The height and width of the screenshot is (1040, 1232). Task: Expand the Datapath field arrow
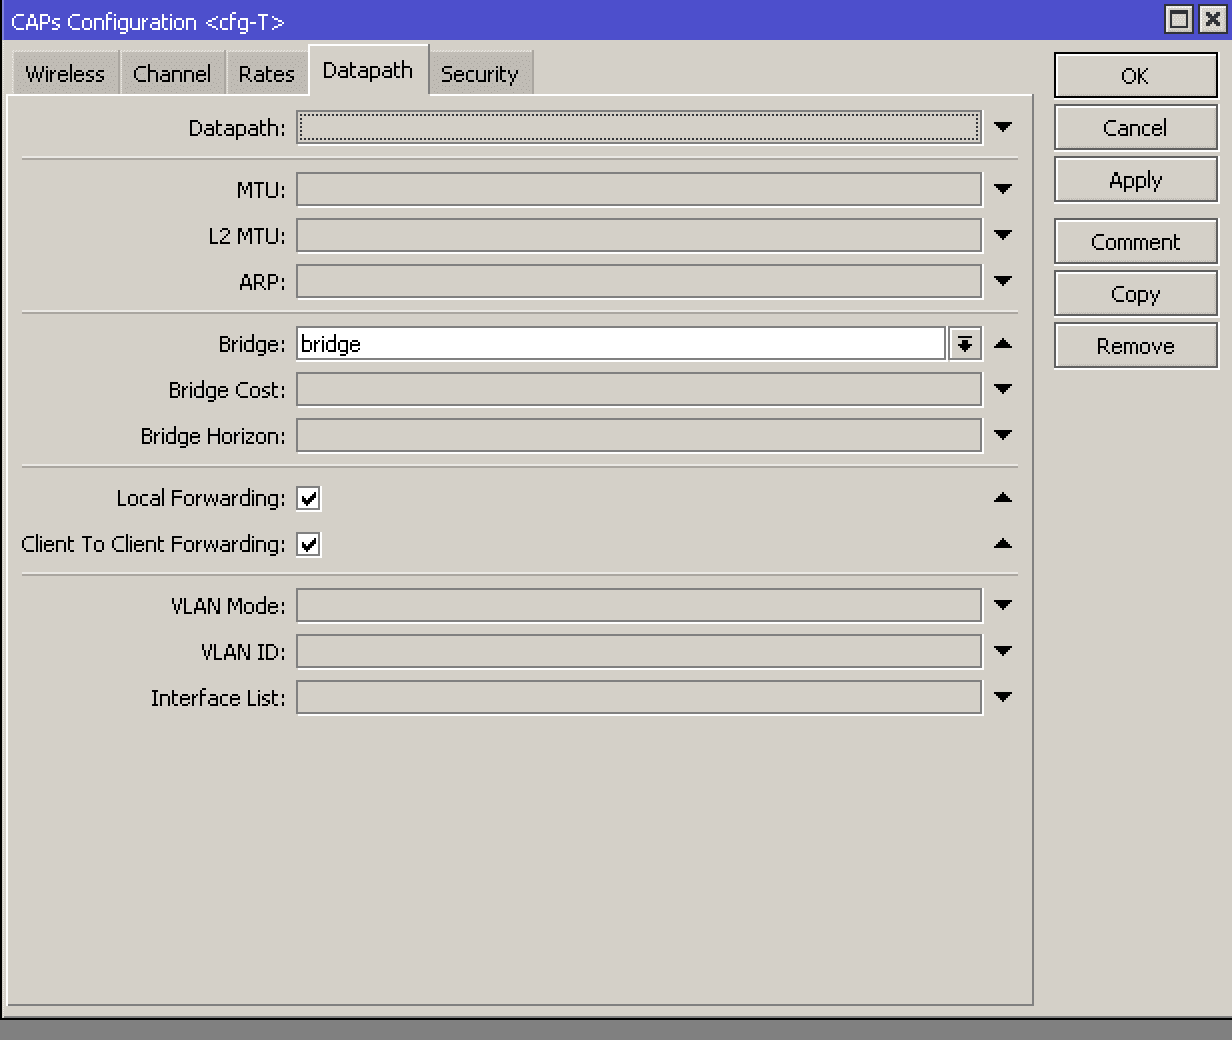(x=1003, y=127)
